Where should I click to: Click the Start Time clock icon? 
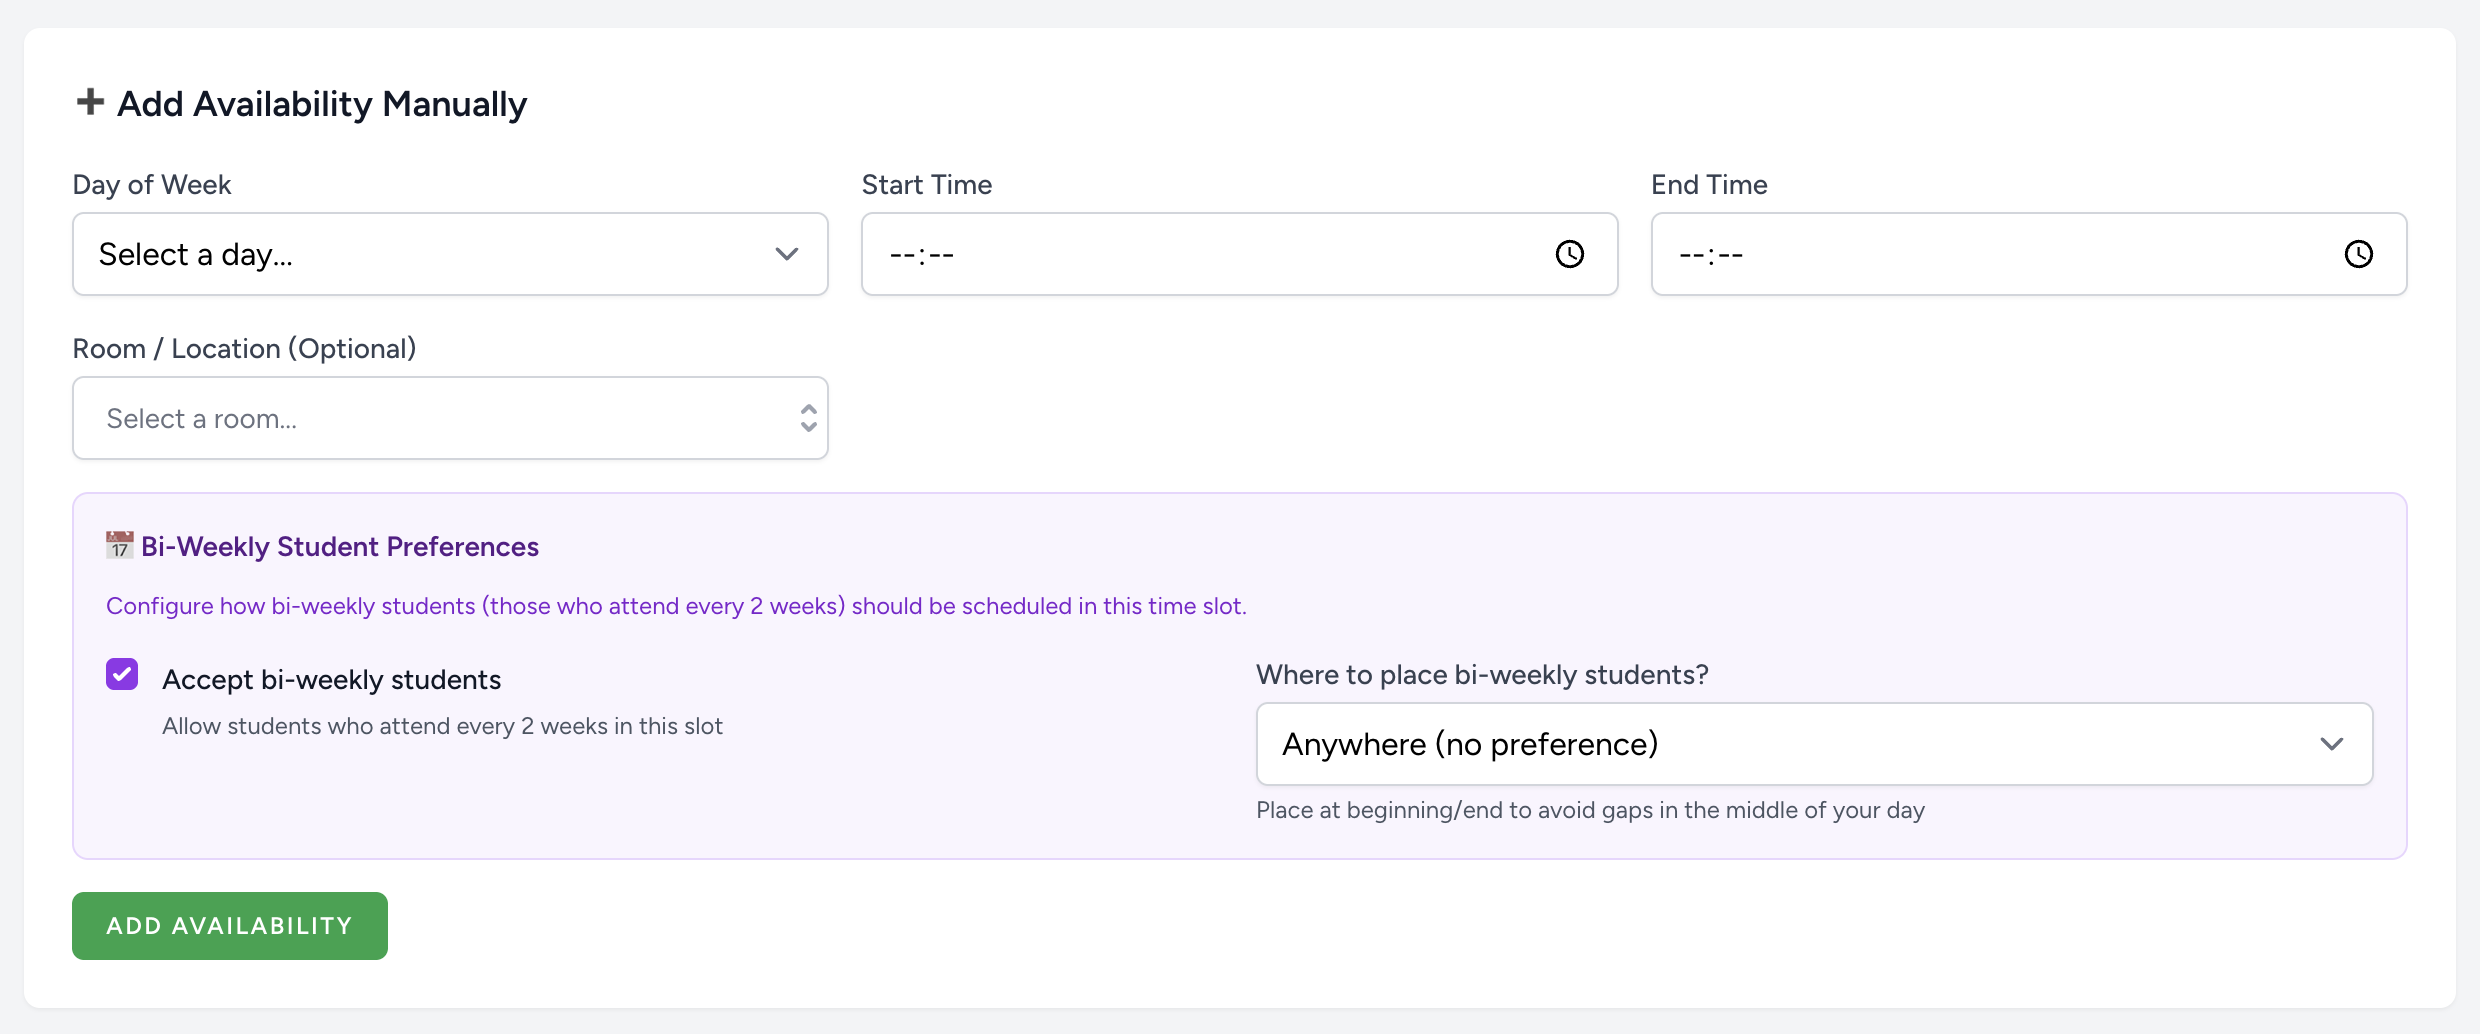pyautogui.click(x=1569, y=254)
